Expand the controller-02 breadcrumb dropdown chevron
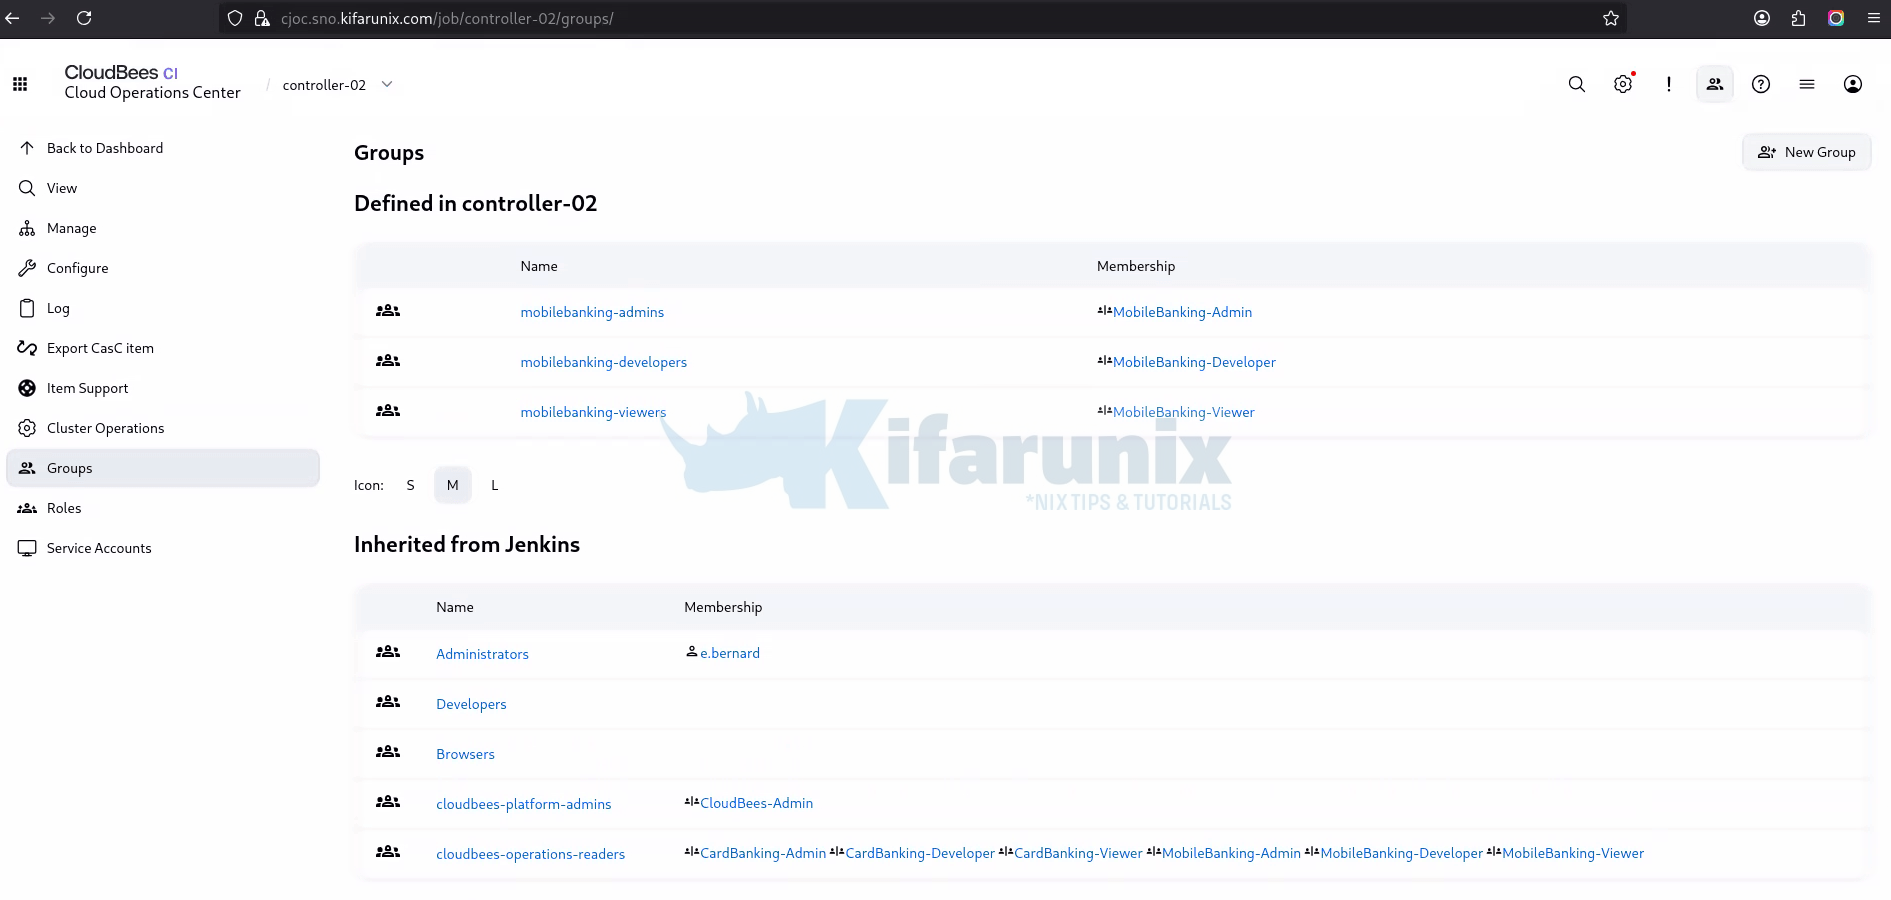The image size is (1891, 900). [387, 84]
